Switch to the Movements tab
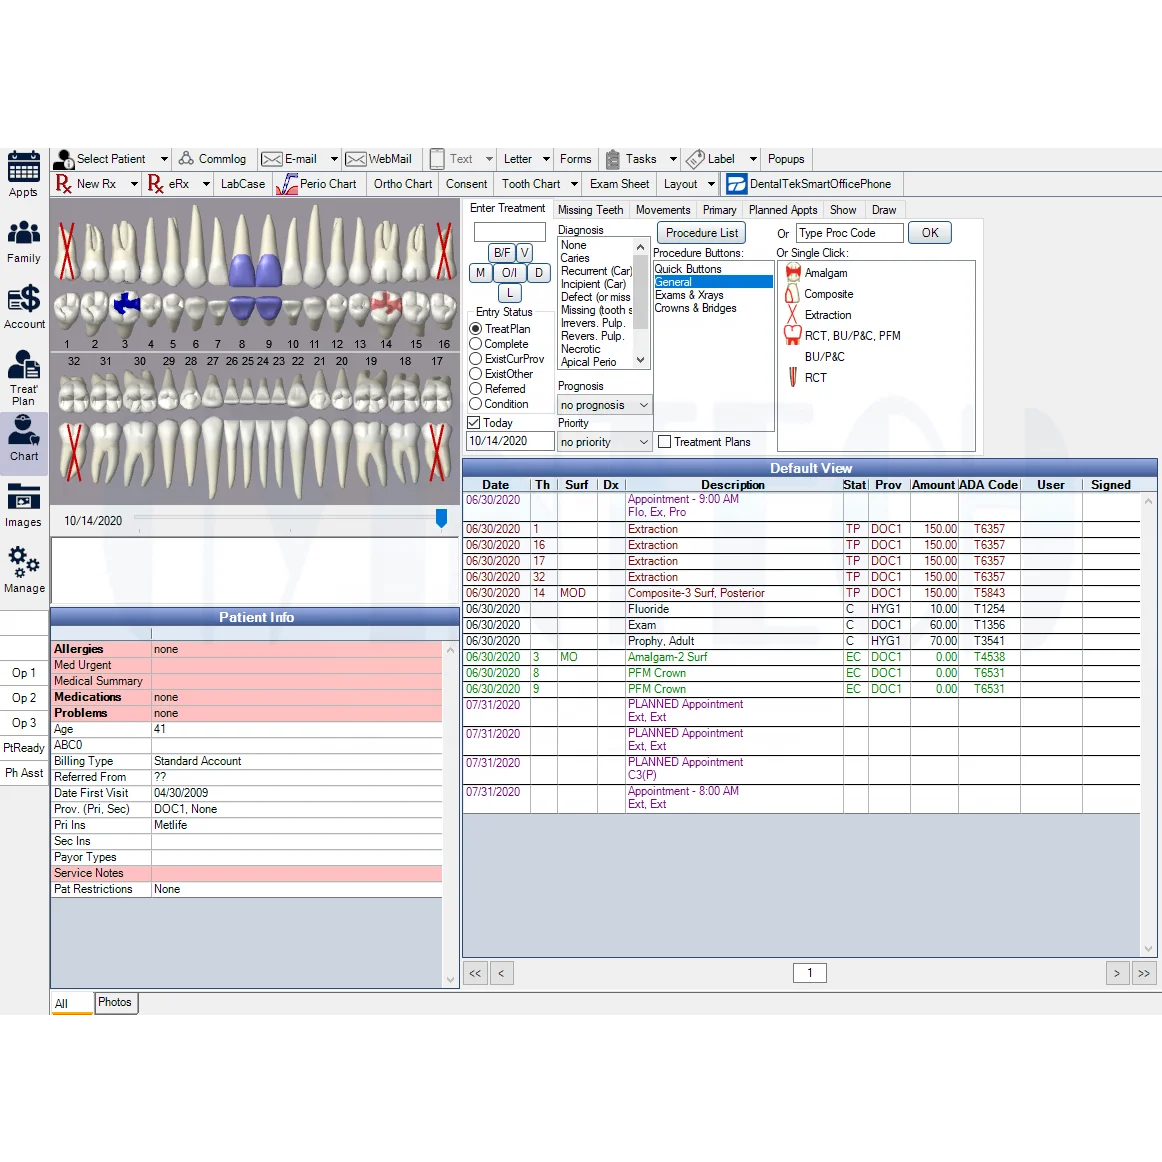The height and width of the screenshot is (1162, 1162). [663, 210]
